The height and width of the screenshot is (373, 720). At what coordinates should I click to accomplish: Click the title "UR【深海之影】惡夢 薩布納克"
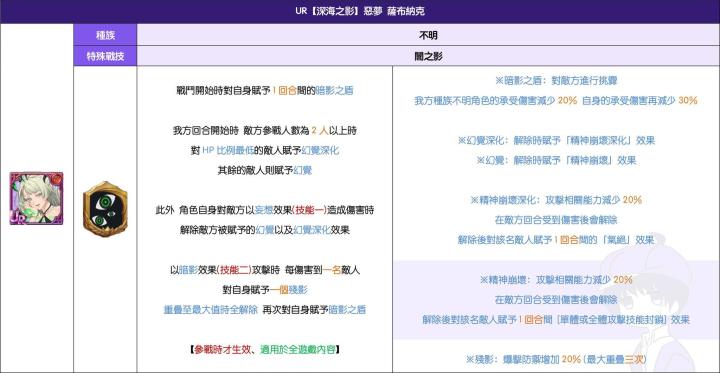point(360,11)
